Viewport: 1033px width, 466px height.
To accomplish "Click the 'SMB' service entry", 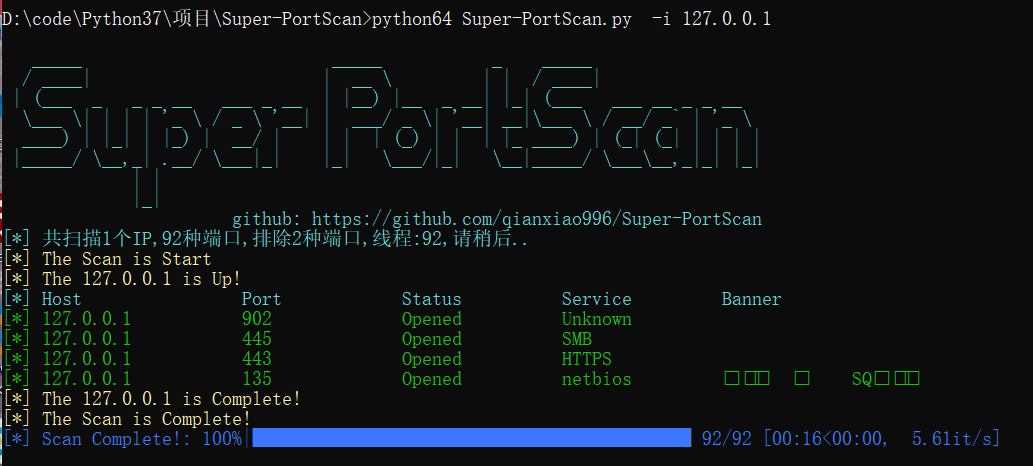I will [x=576, y=339].
